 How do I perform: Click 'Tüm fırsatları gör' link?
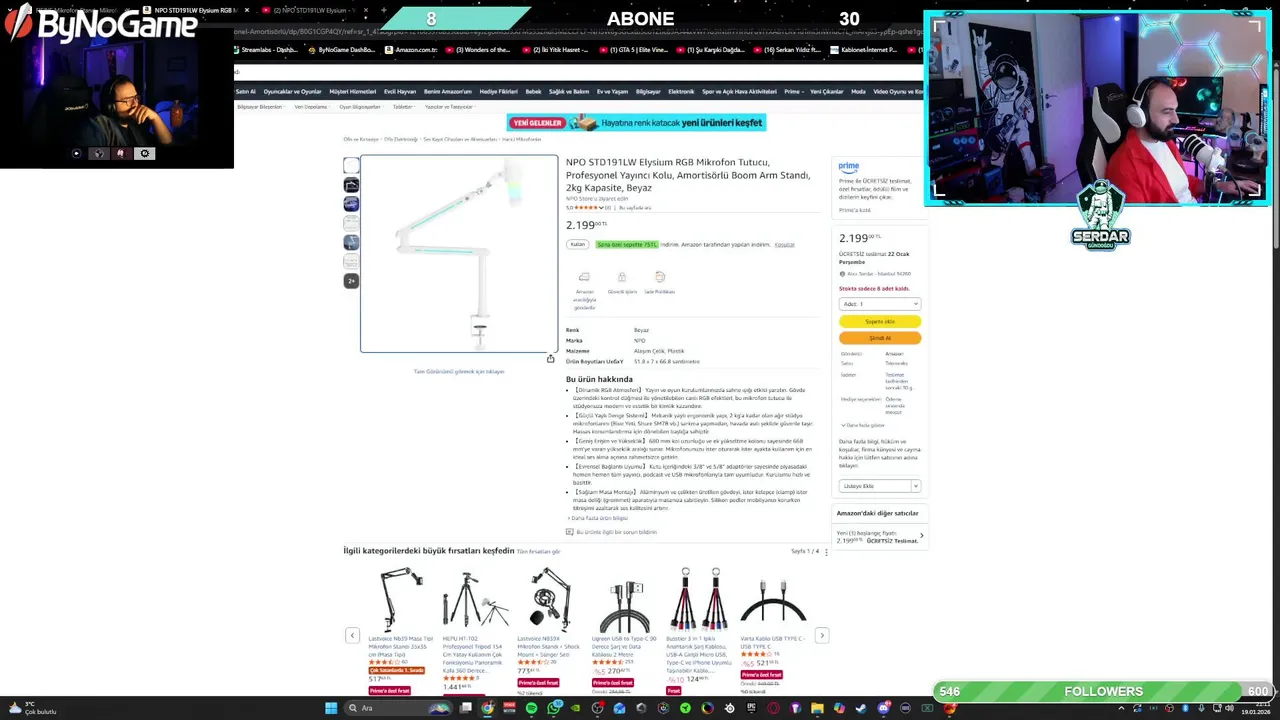pos(538,552)
